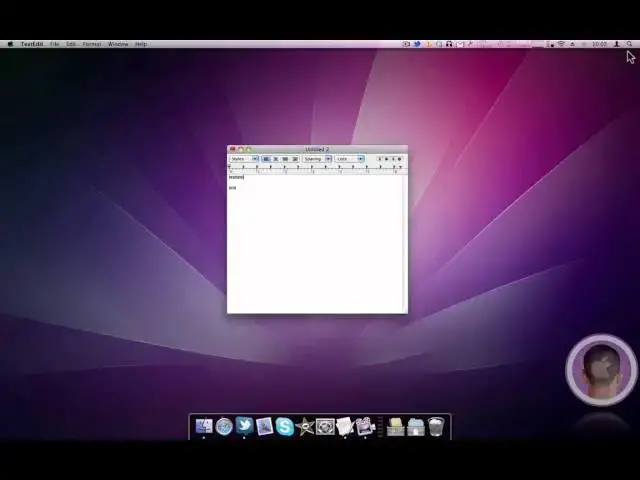Open the Help menu
The height and width of the screenshot is (480, 640).
coord(141,44)
